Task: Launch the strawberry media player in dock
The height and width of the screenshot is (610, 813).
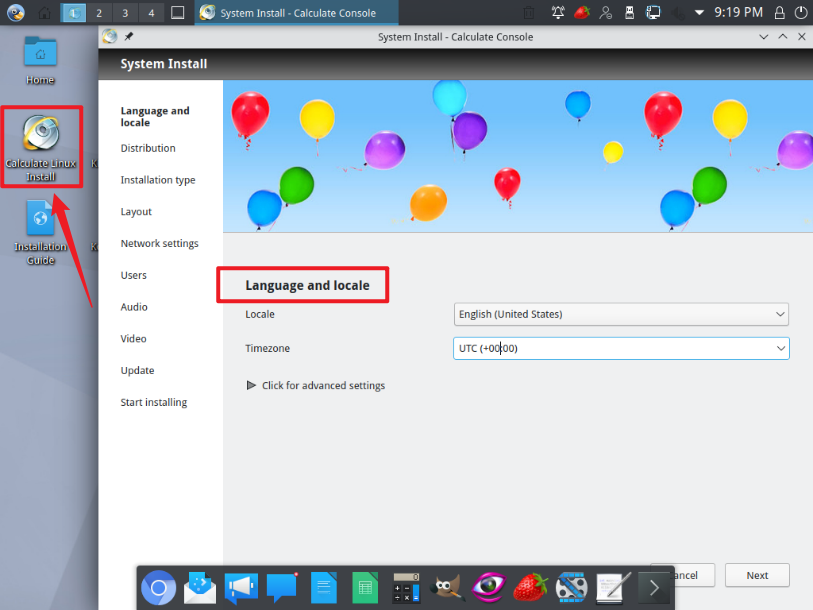Action: coord(530,588)
